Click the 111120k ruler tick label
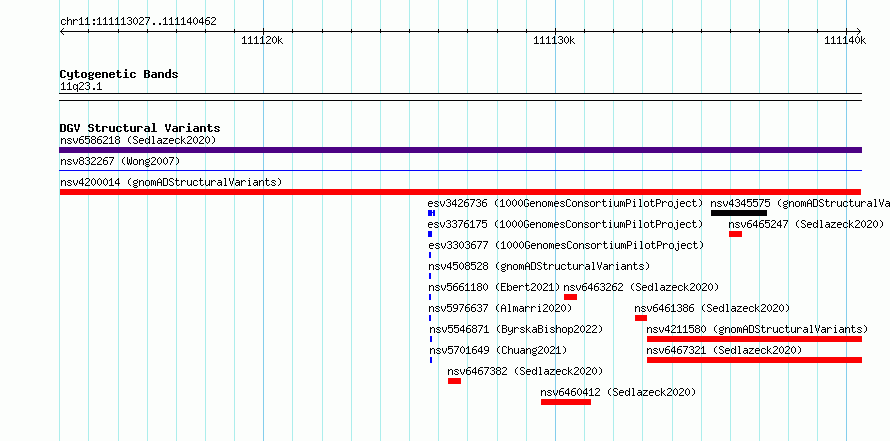890x441 pixels. tap(262, 40)
